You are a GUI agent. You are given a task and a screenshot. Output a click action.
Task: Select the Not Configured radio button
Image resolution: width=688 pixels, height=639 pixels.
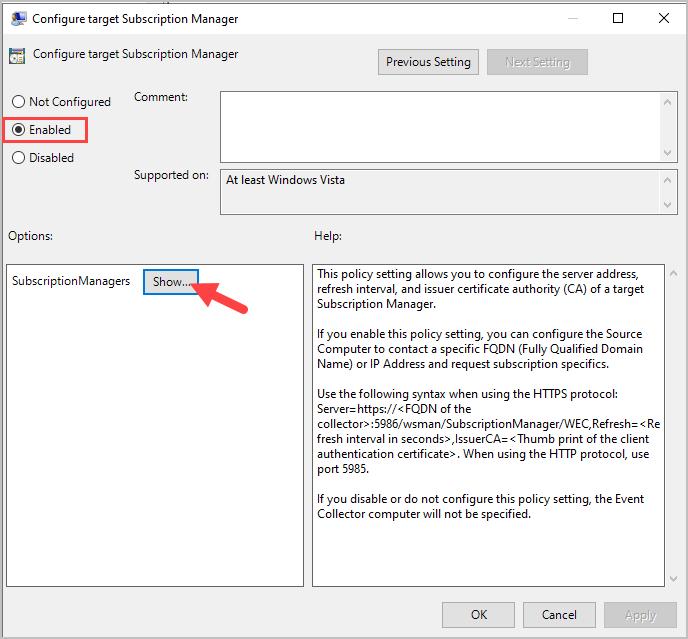(x=18, y=102)
